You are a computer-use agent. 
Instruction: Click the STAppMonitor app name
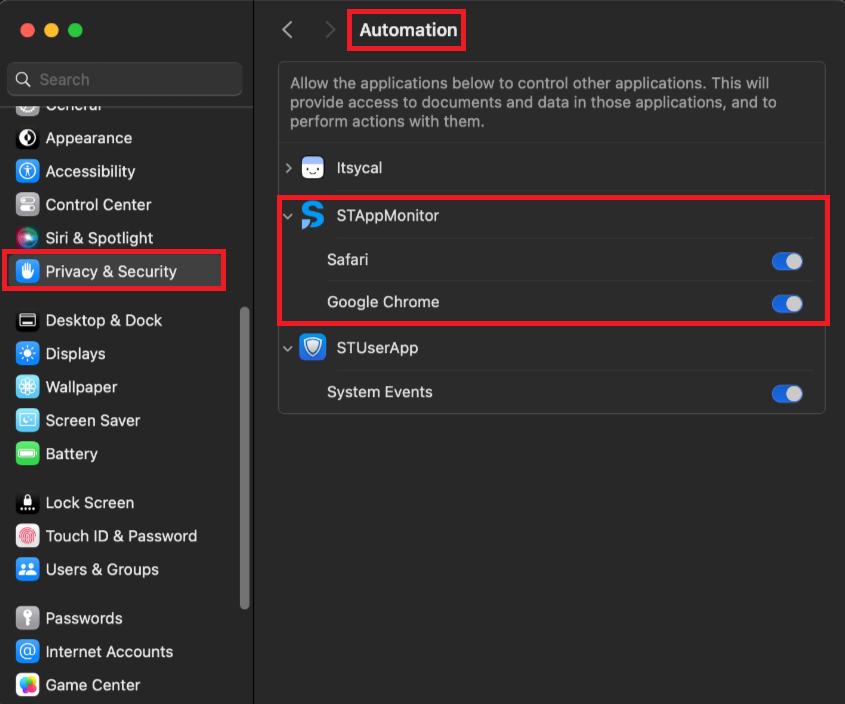(387, 216)
